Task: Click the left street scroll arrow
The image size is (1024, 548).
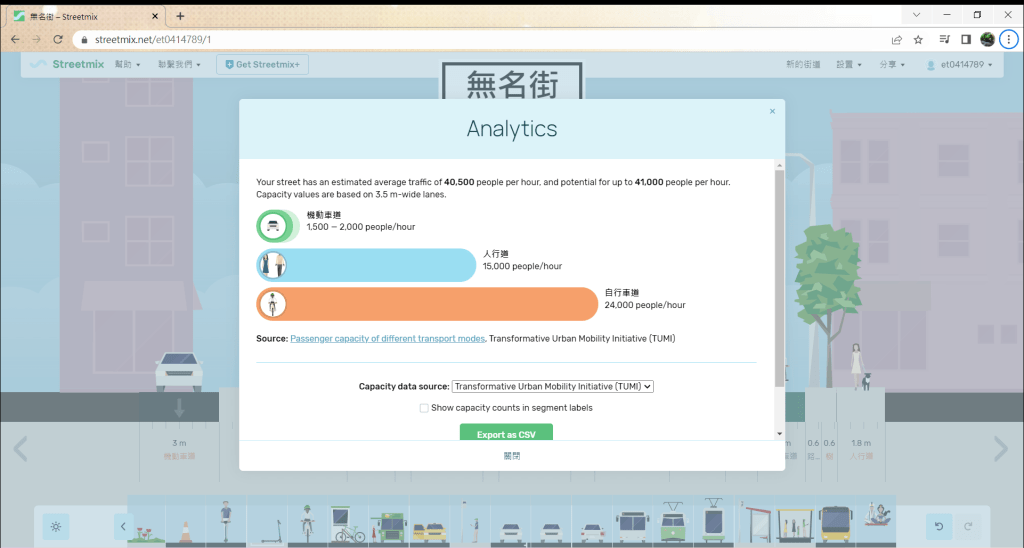Action: click(x=21, y=449)
